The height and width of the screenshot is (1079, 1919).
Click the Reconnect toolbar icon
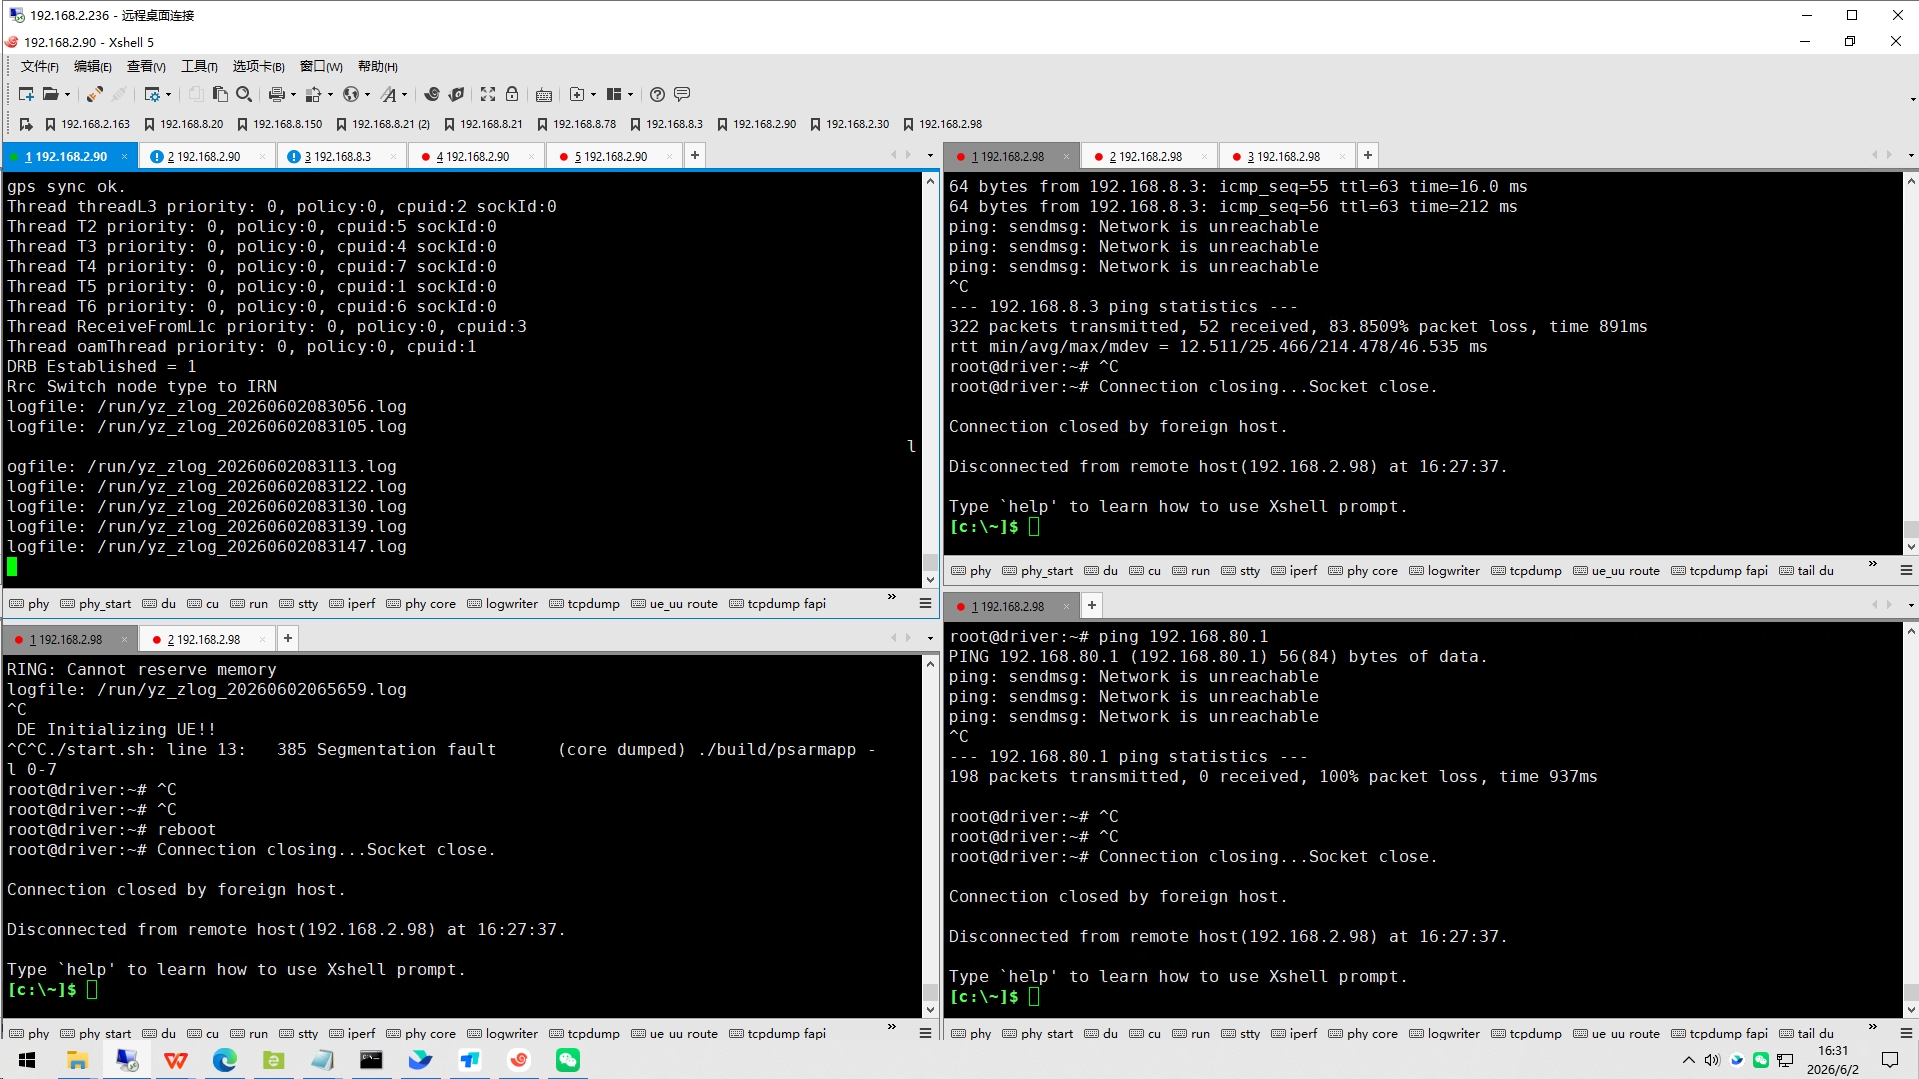(95, 94)
